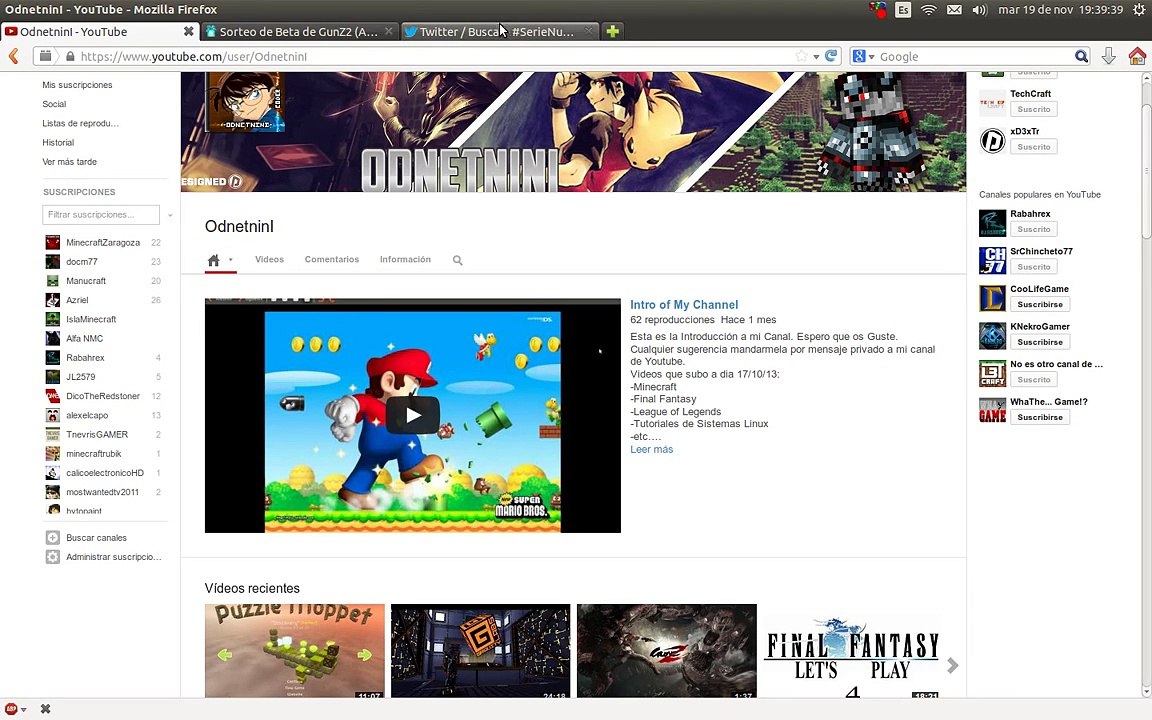Image resolution: width=1152 pixels, height=720 pixels.
Task: Open the Puzzle Moppet video thumbnail
Action: click(x=295, y=651)
